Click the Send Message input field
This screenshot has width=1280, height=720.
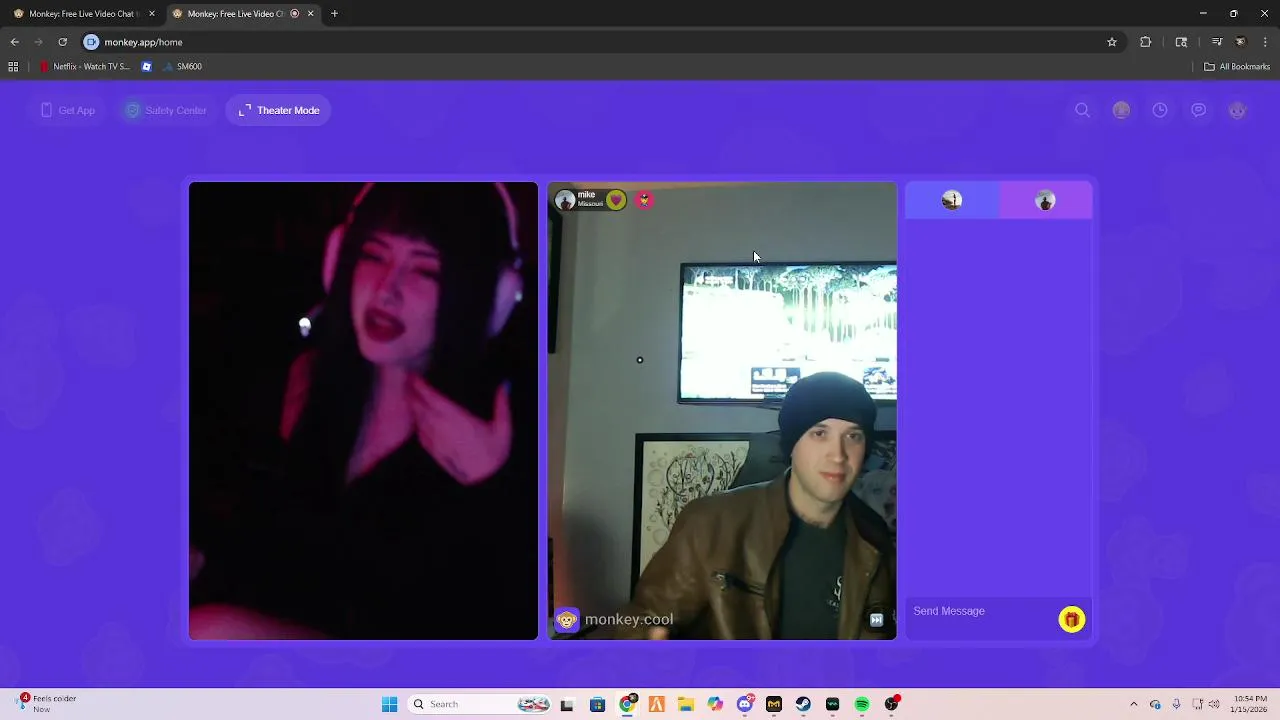point(980,611)
